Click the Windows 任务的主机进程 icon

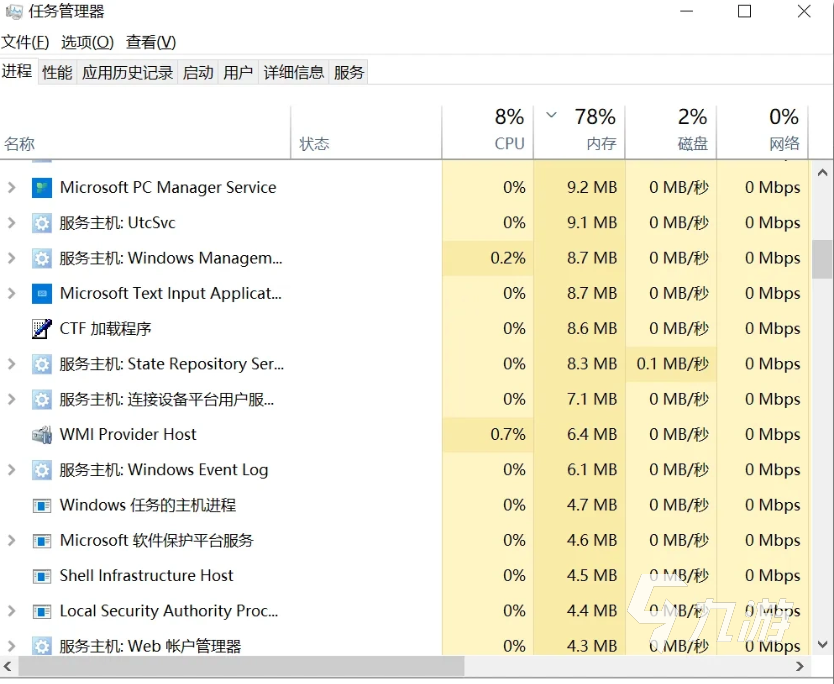[x=41, y=505]
